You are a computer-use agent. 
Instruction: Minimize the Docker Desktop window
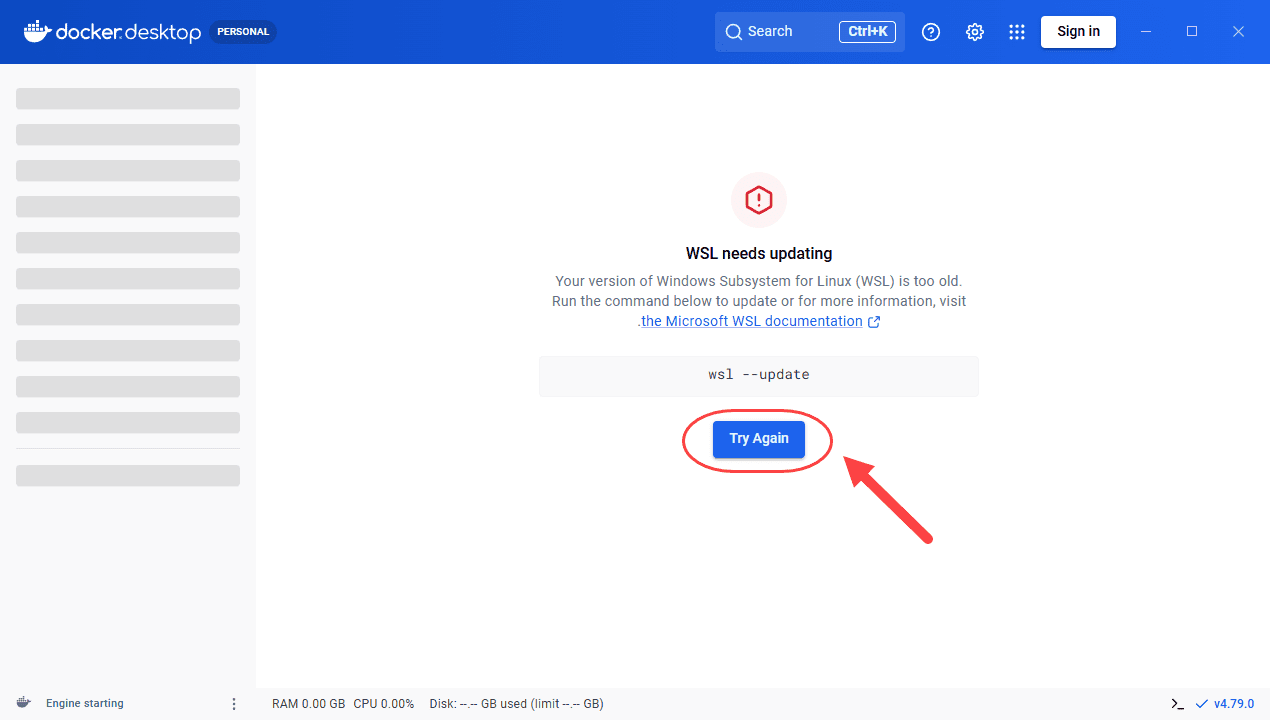[1146, 32]
